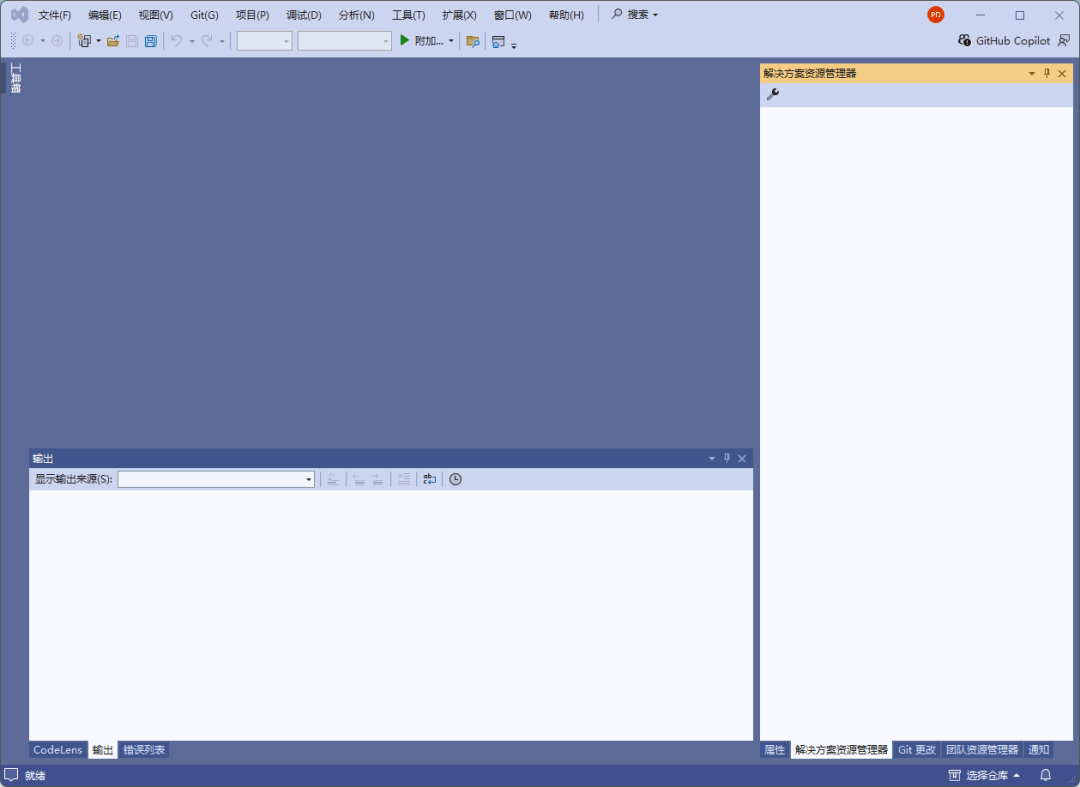Click the go to next message icon
1080x787 pixels.
click(x=377, y=479)
